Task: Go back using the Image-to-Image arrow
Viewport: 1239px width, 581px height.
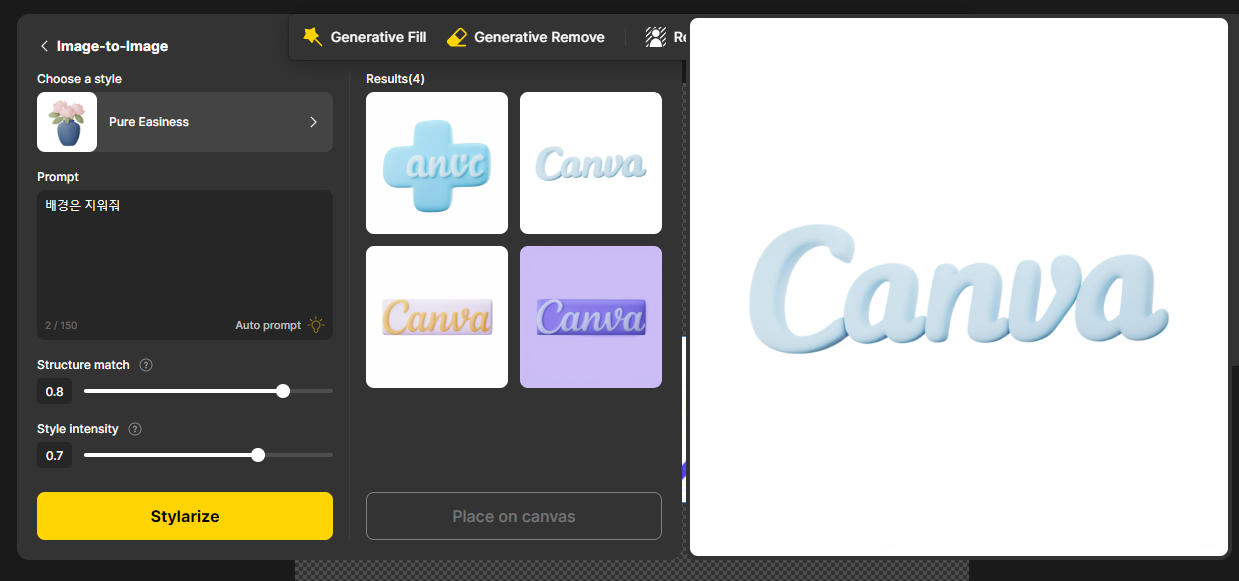Action: (x=44, y=46)
